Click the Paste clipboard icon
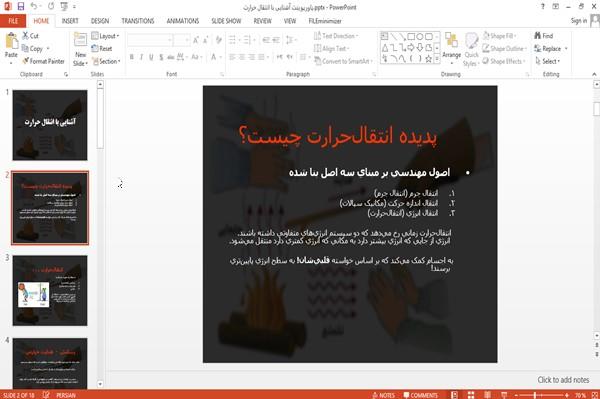600x399 pixels. [x=11, y=41]
